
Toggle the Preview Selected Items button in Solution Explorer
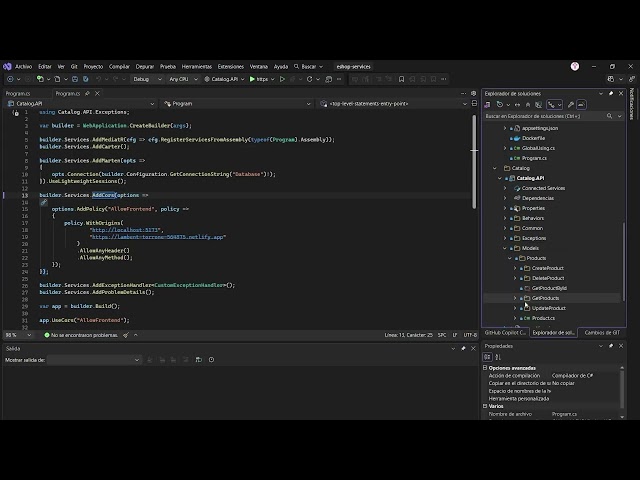coord(581,105)
